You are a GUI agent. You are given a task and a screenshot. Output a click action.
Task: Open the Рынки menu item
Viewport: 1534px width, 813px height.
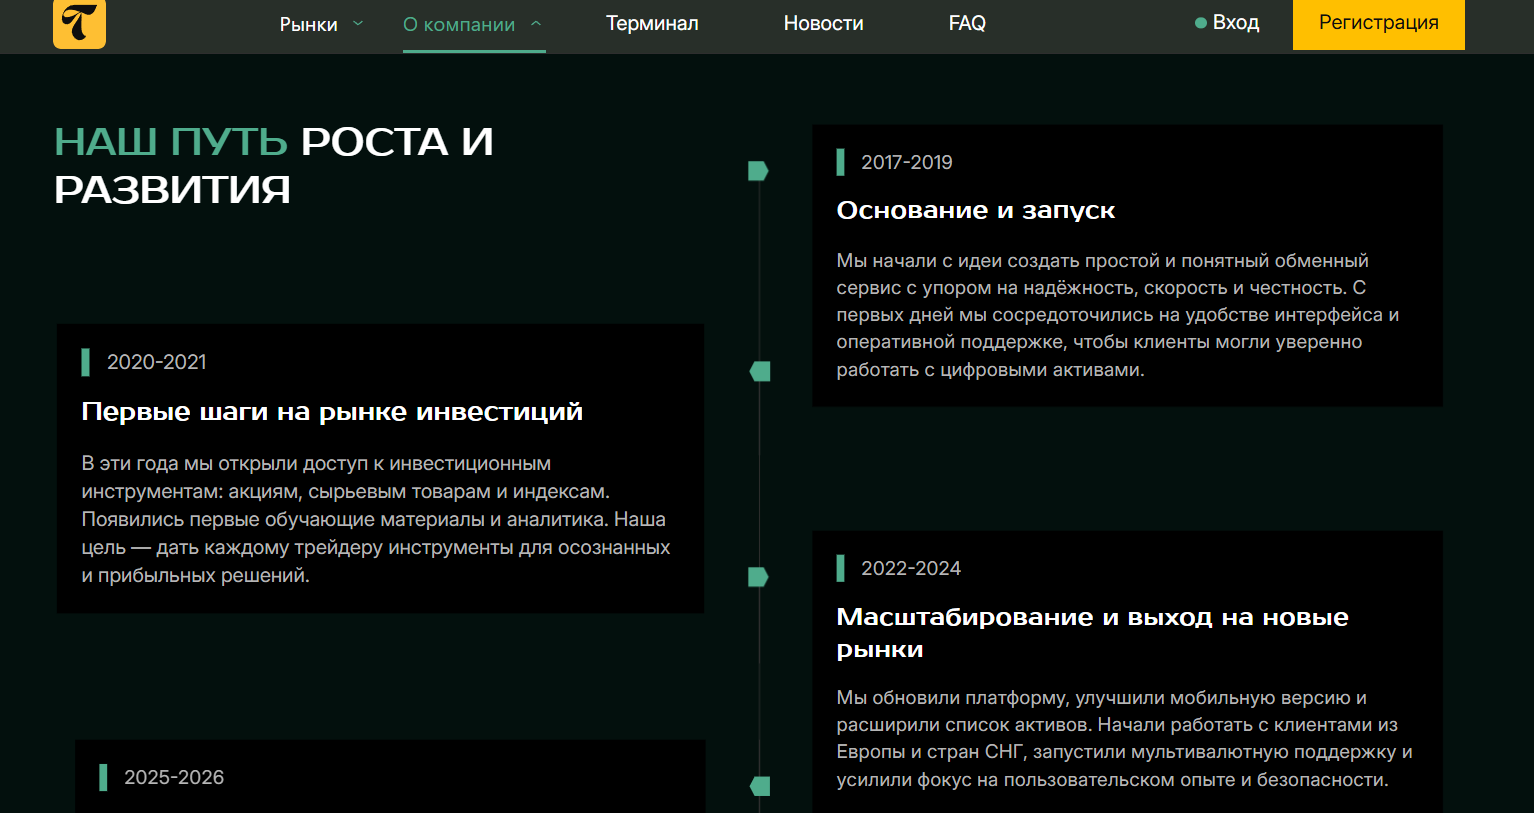click(x=308, y=24)
